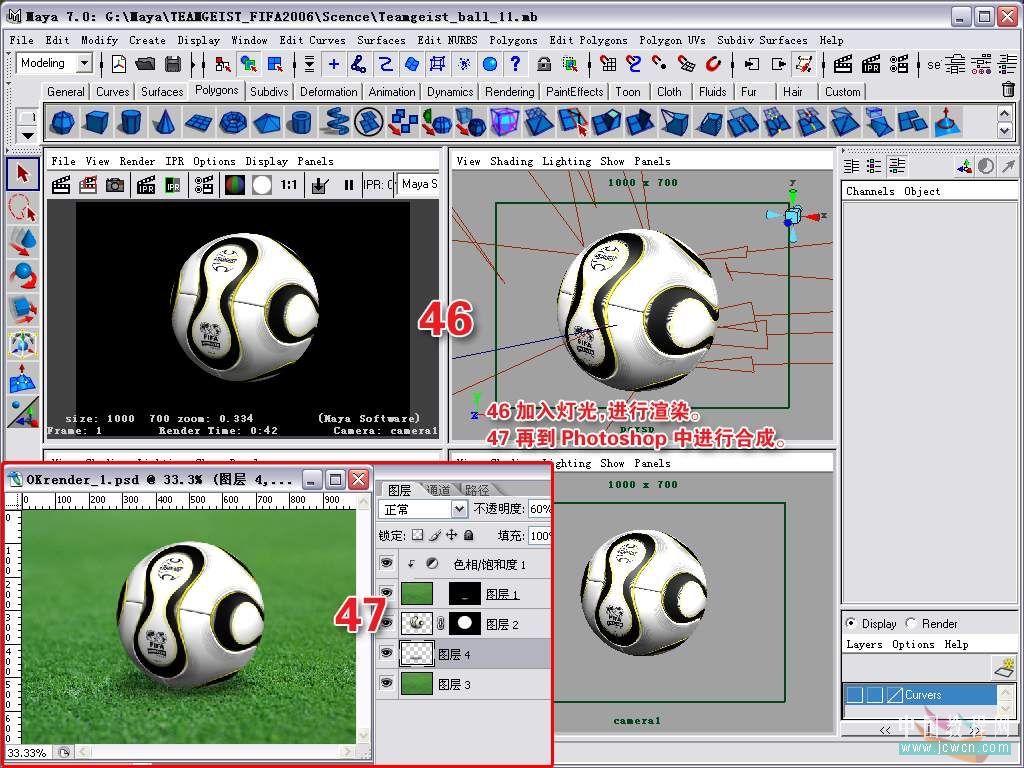This screenshot has width=1024, height=768.
Task: Switch to select by component type mode
Action: click(x=275, y=64)
